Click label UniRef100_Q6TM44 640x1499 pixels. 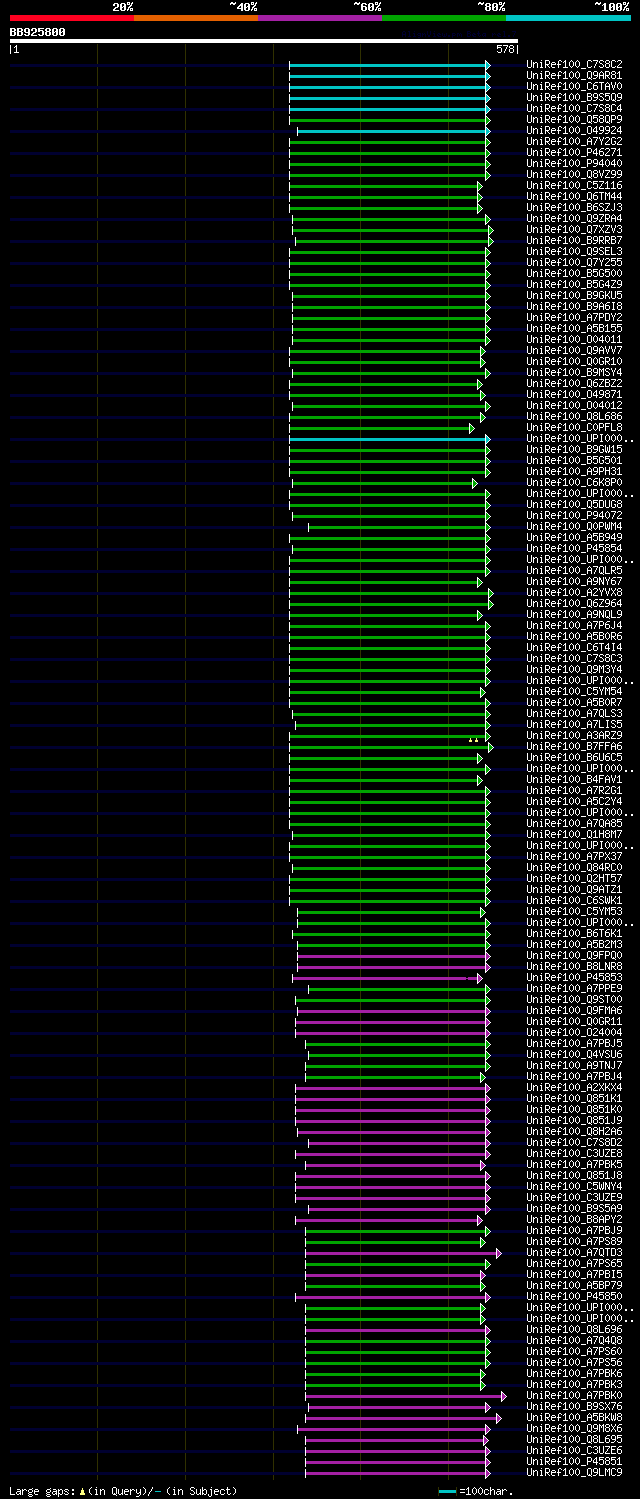coord(574,197)
